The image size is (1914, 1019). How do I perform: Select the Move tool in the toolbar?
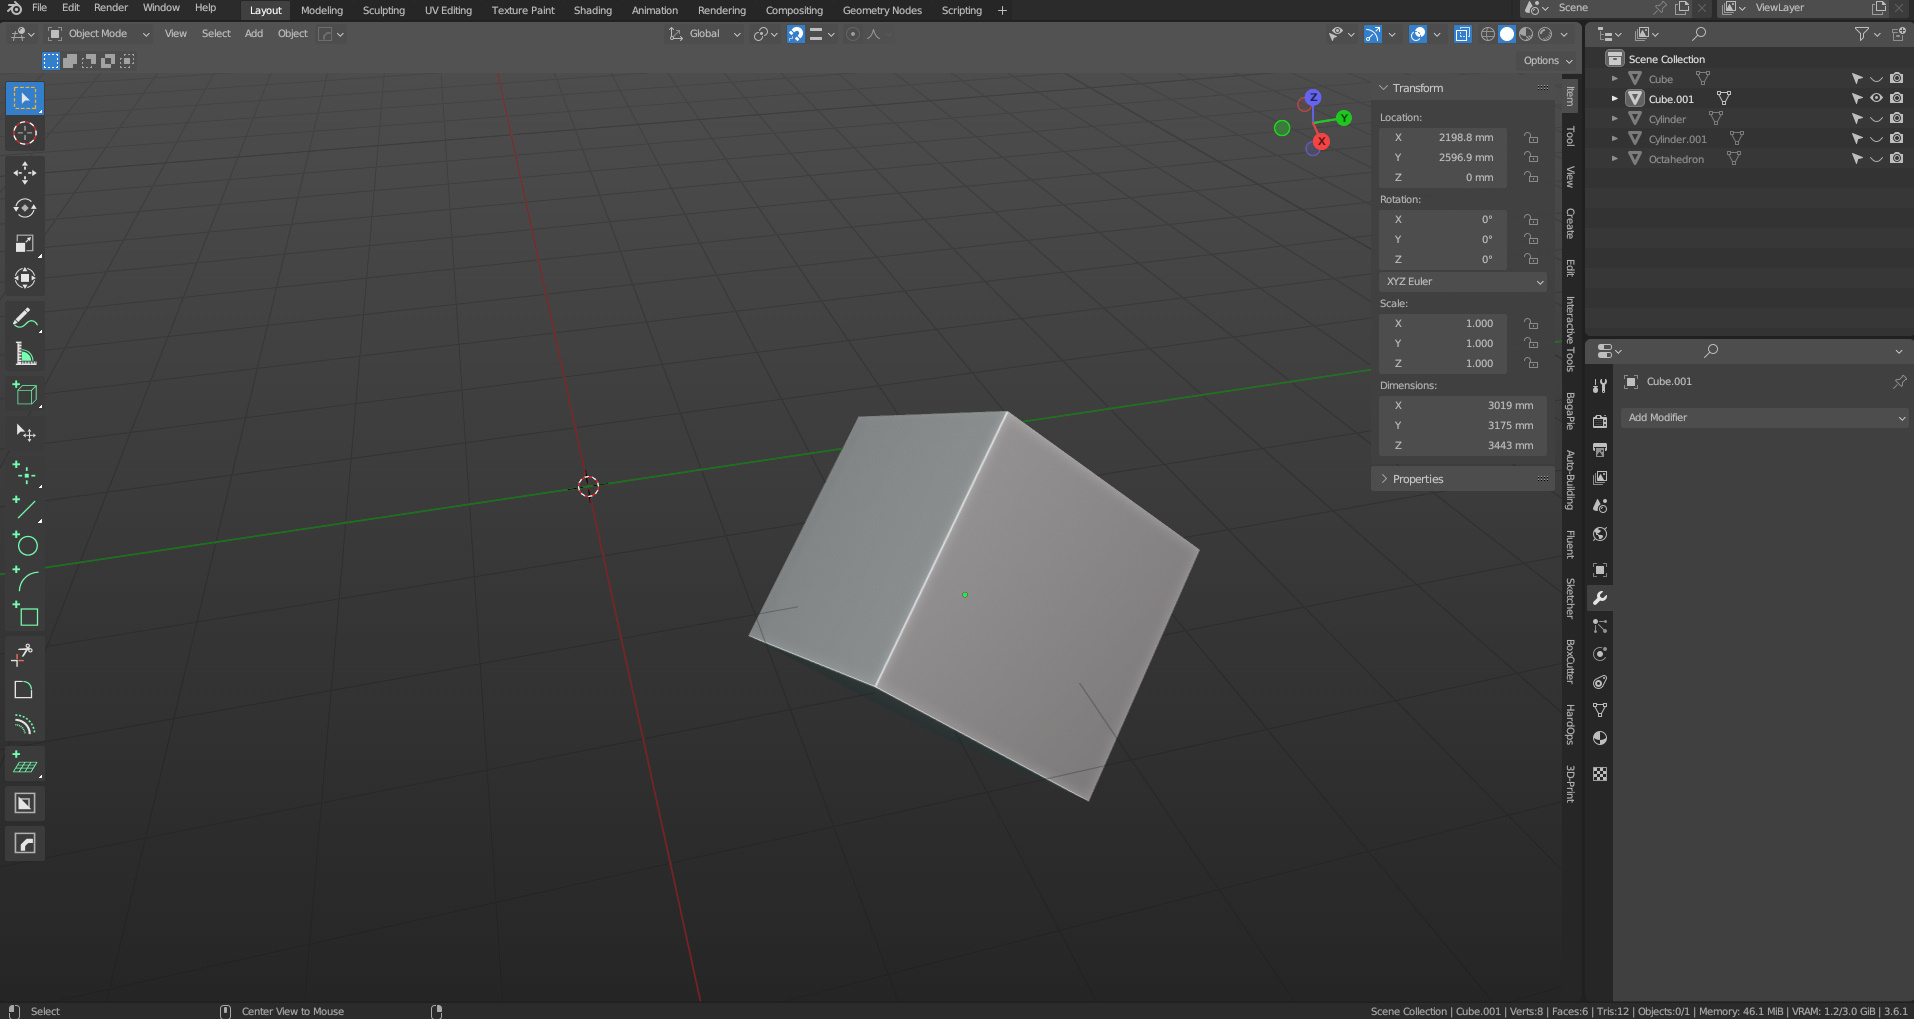[x=25, y=173]
